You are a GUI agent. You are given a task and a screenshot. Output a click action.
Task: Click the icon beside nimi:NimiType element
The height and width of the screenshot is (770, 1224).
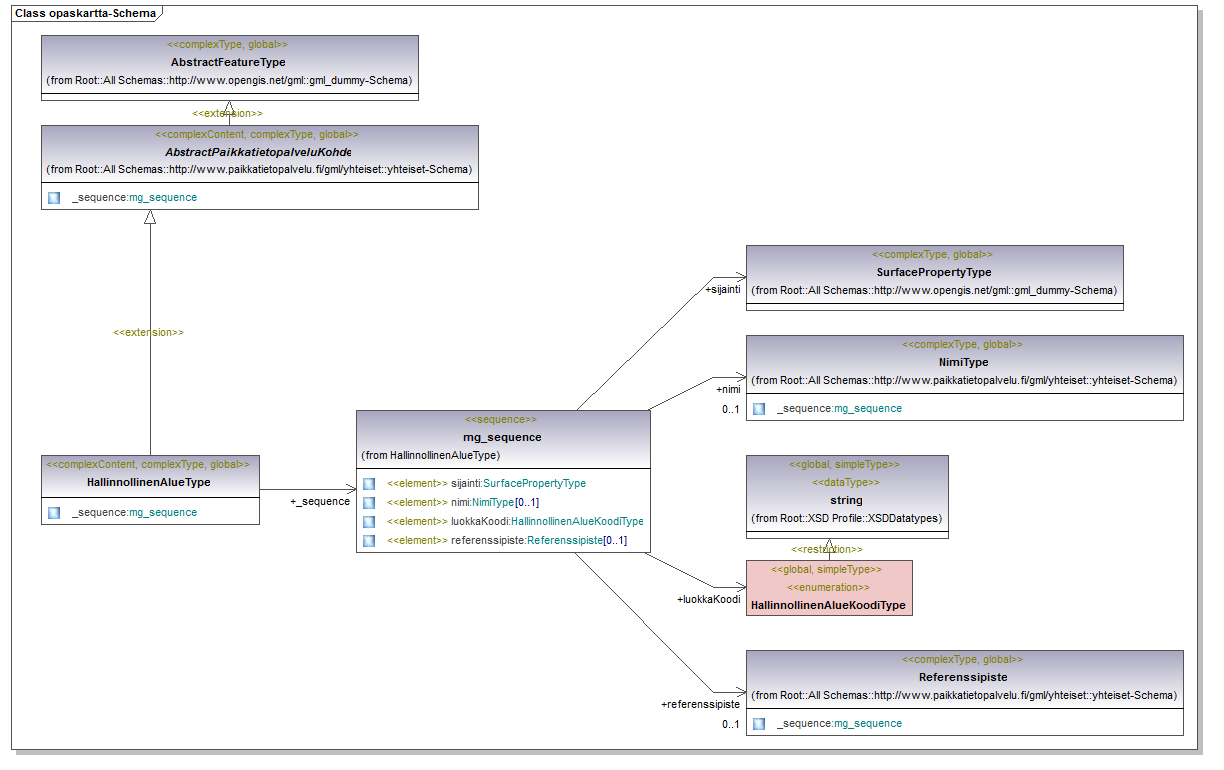tap(369, 502)
